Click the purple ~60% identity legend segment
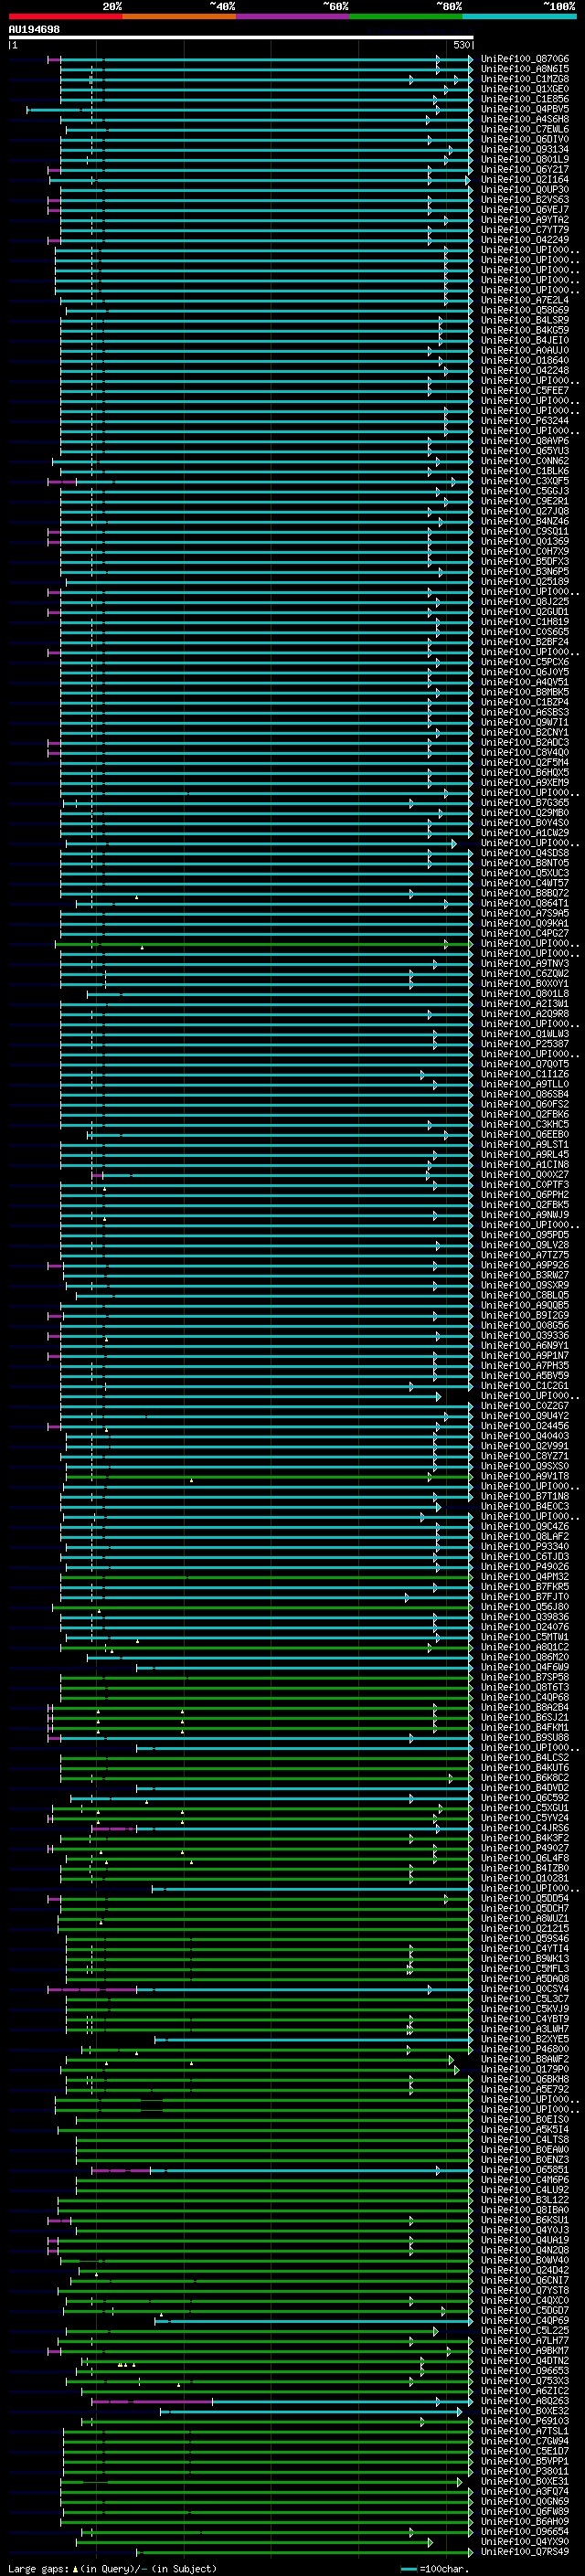The height and width of the screenshot is (2576, 585). click(293, 16)
